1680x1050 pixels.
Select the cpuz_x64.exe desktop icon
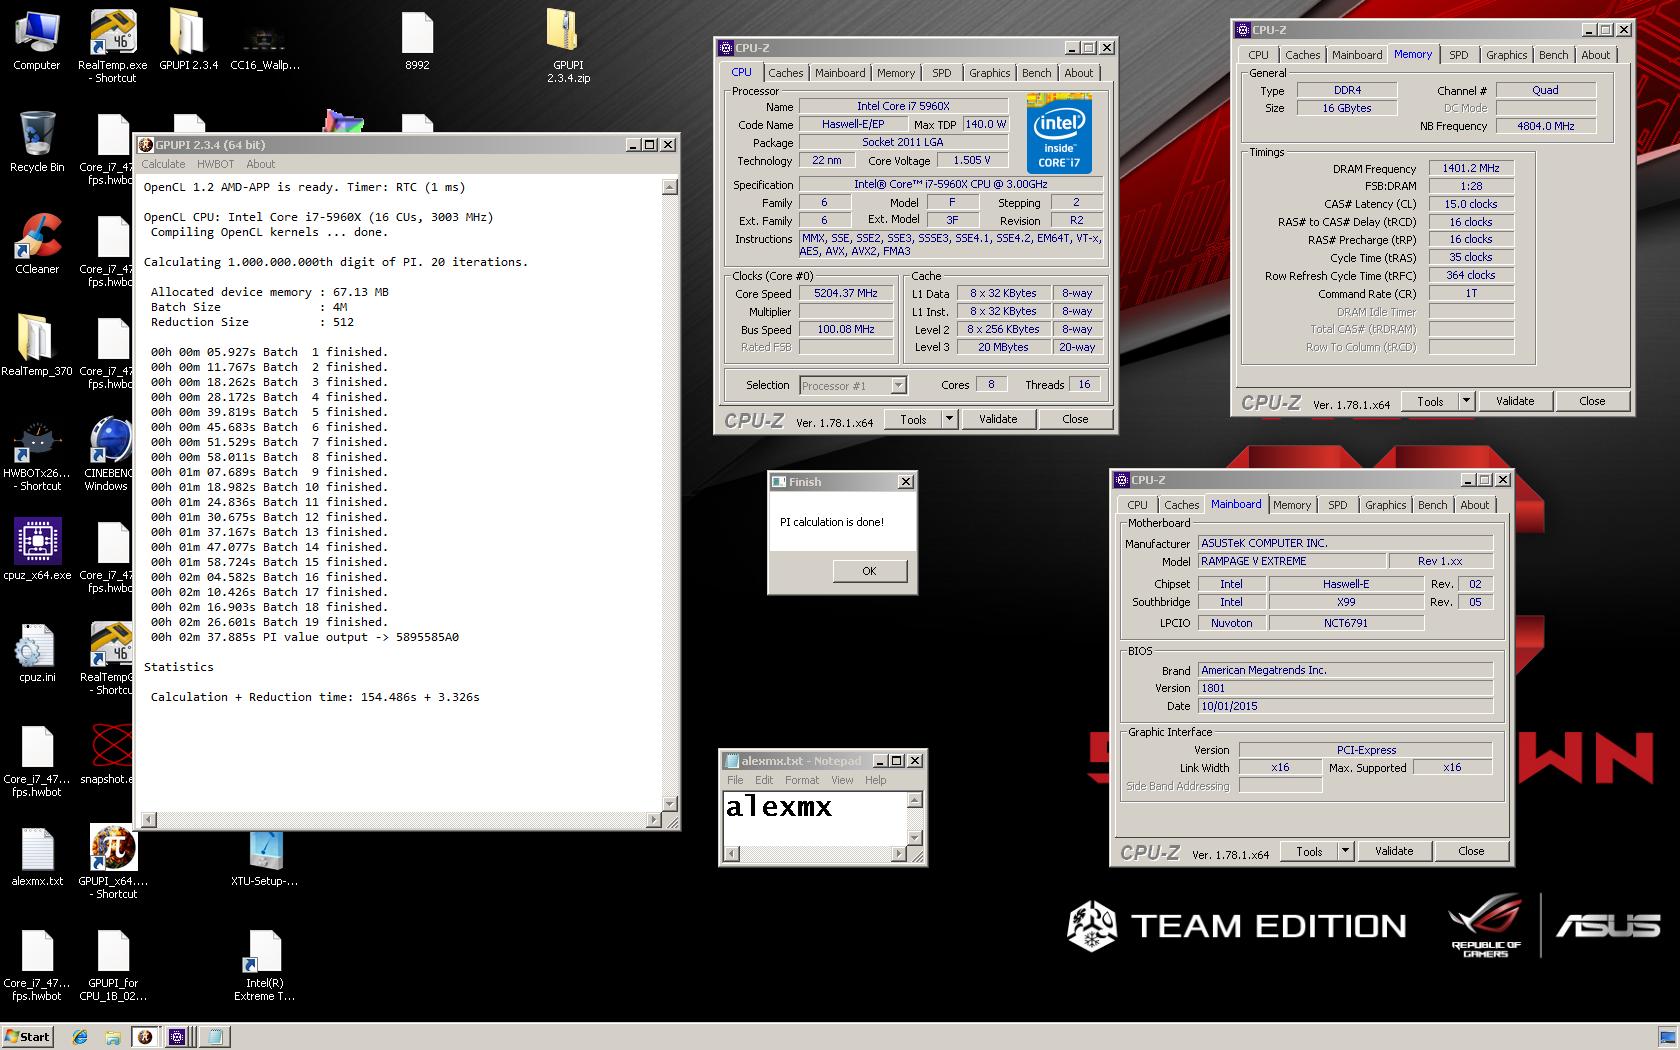click(37, 550)
